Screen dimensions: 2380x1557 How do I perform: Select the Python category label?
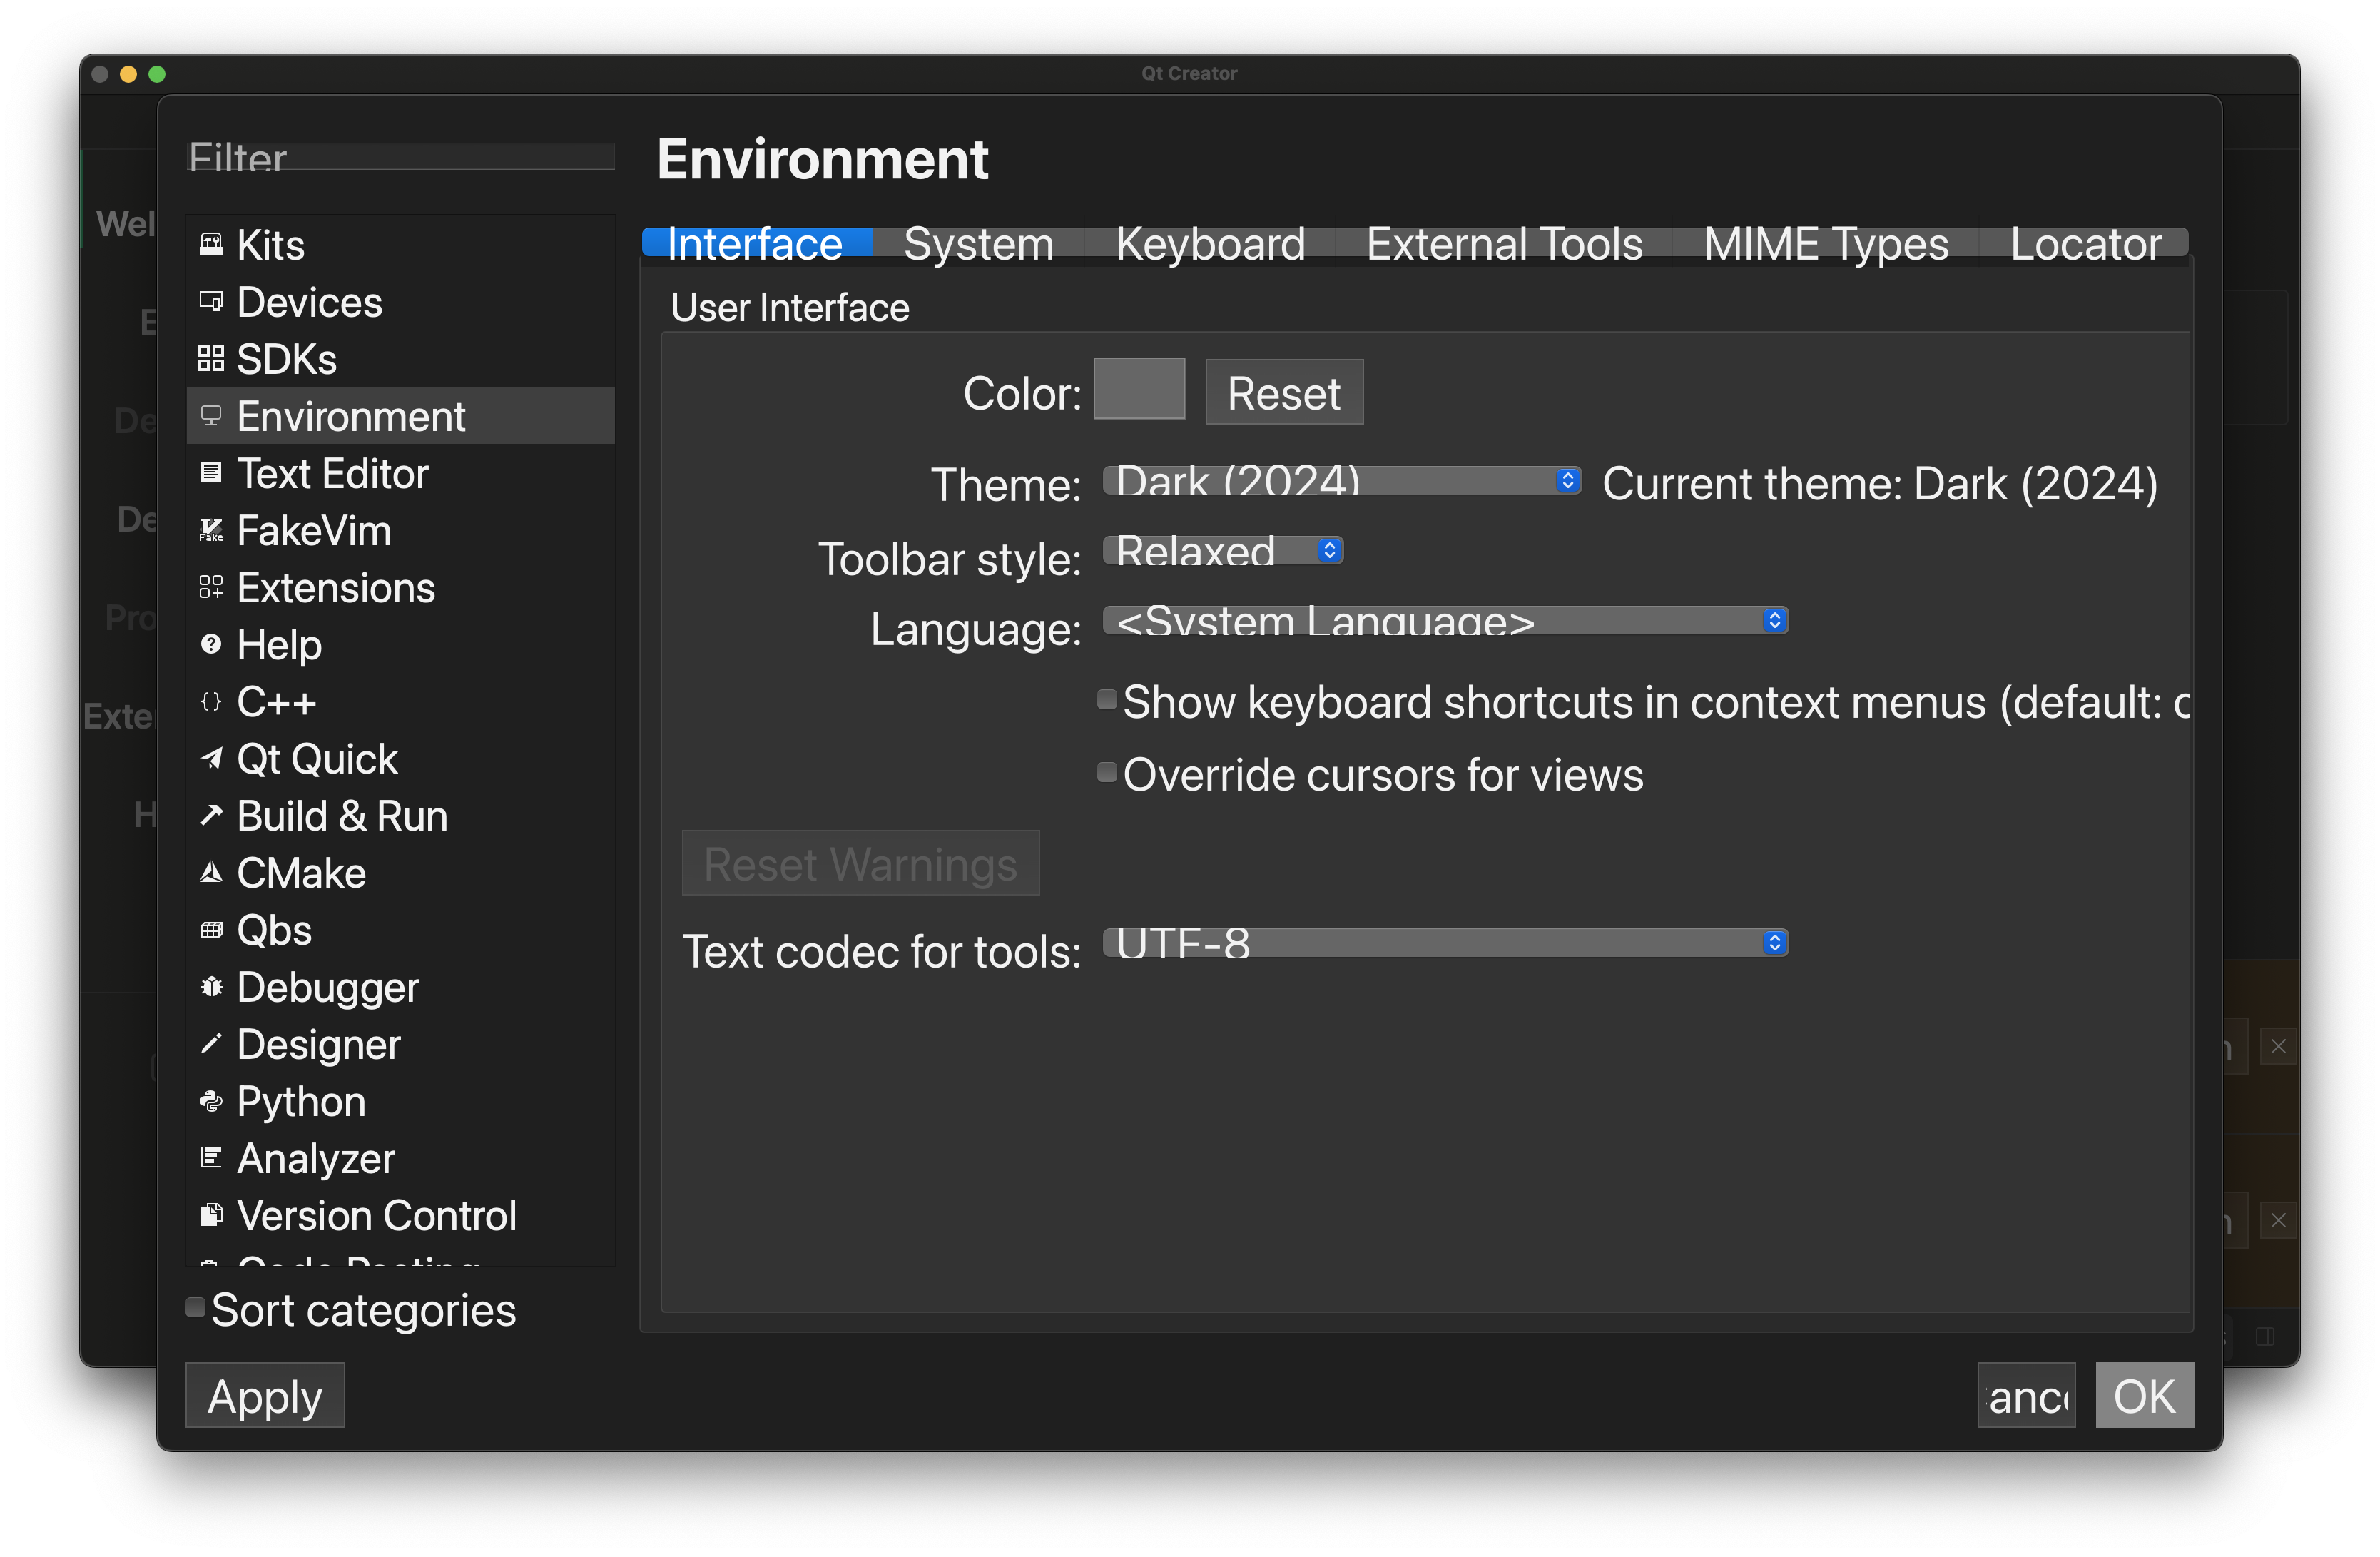click(x=301, y=1101)
